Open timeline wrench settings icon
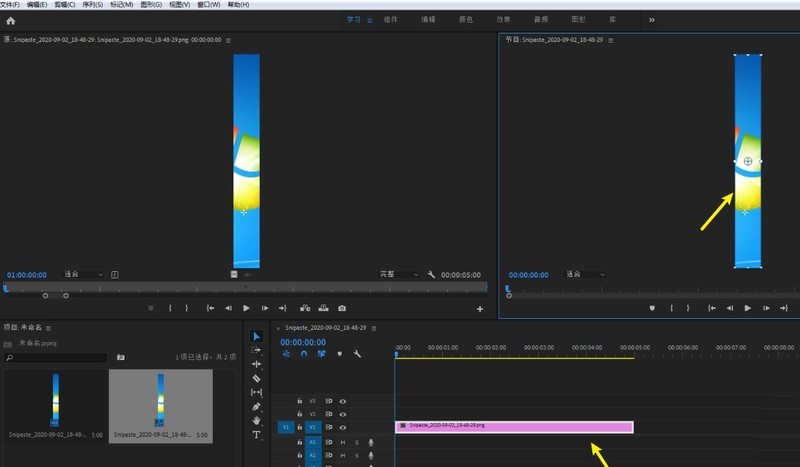This screenshot has height=467, width=800. tap(357, 354)
